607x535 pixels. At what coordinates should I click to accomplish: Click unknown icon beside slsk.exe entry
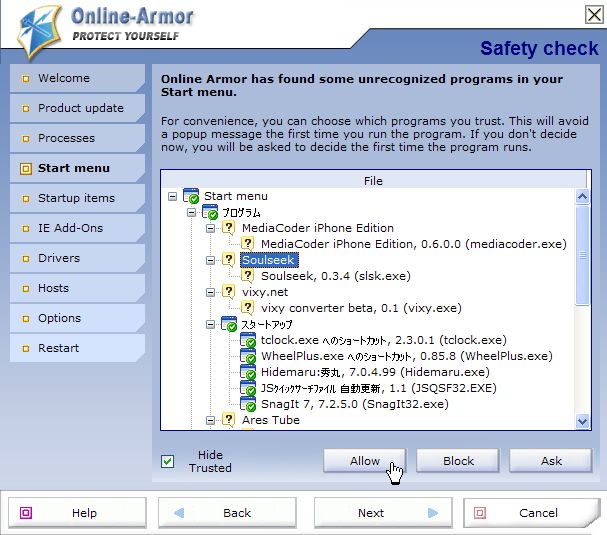point(247,276)
